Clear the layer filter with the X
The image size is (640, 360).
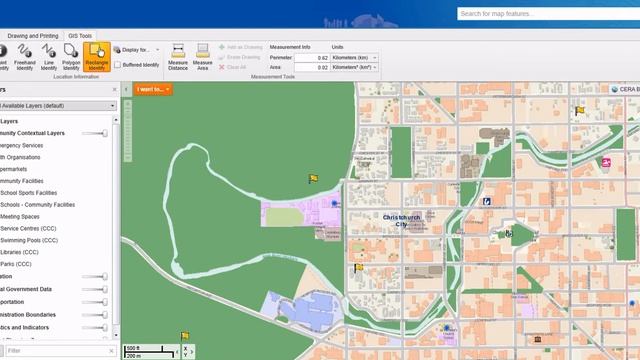click(111, 351)
